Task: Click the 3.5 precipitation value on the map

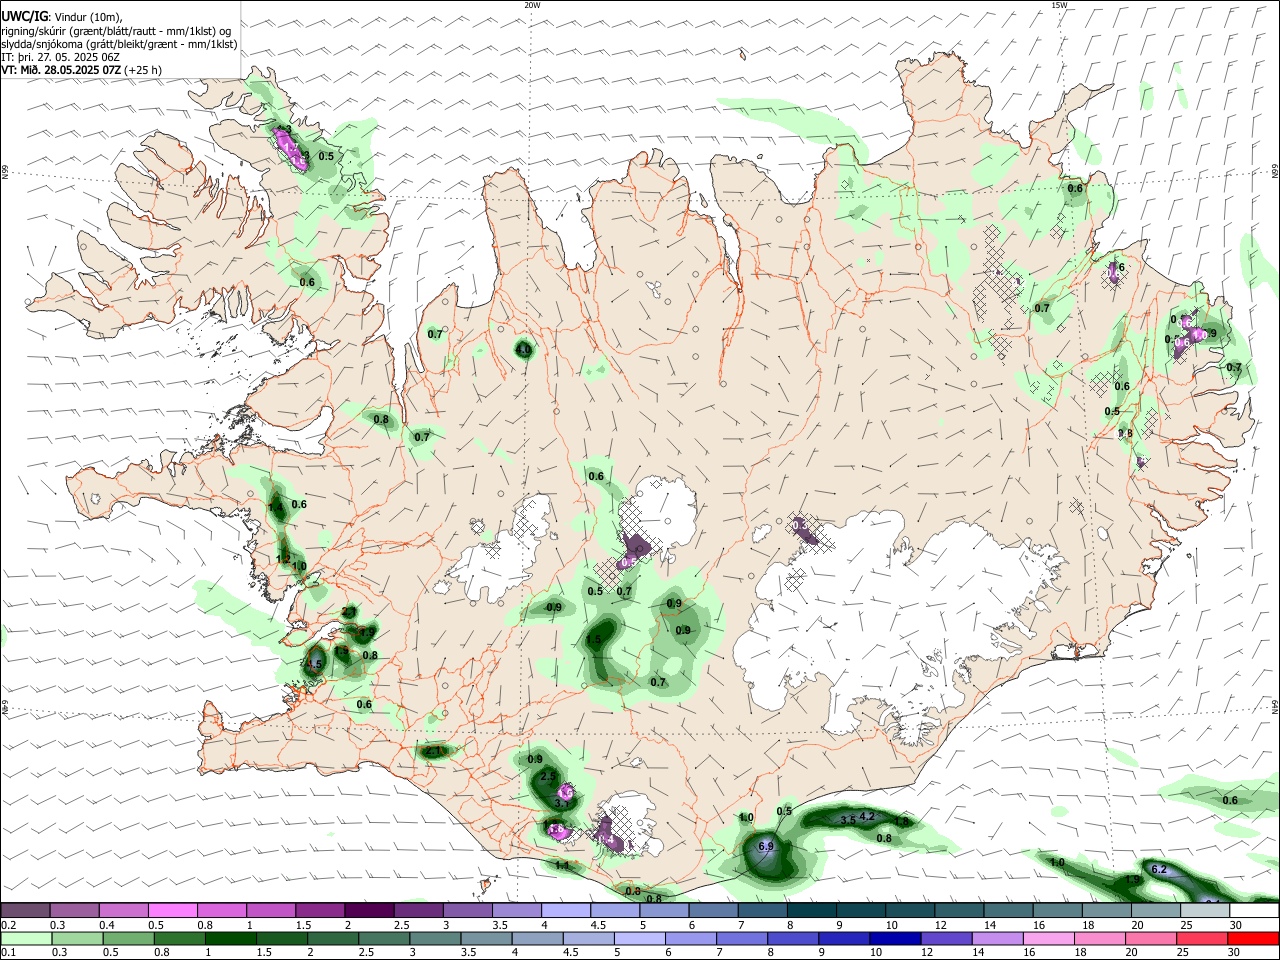Action: (x=847, y=820)
